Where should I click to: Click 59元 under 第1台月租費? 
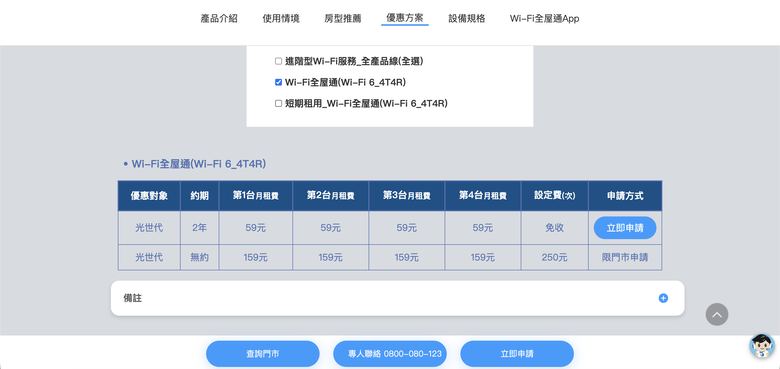pyautogui.click(x=256, y=228)
